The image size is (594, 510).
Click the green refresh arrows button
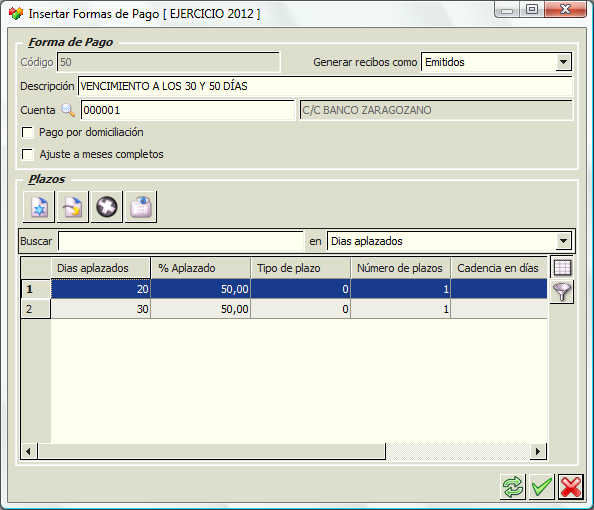pos(513,487)
